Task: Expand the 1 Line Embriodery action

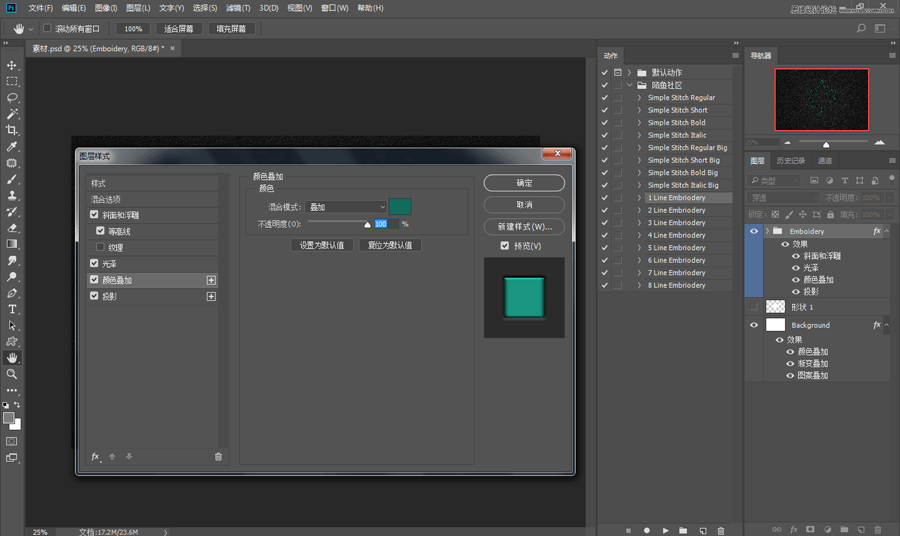Action: click(640, 198)
